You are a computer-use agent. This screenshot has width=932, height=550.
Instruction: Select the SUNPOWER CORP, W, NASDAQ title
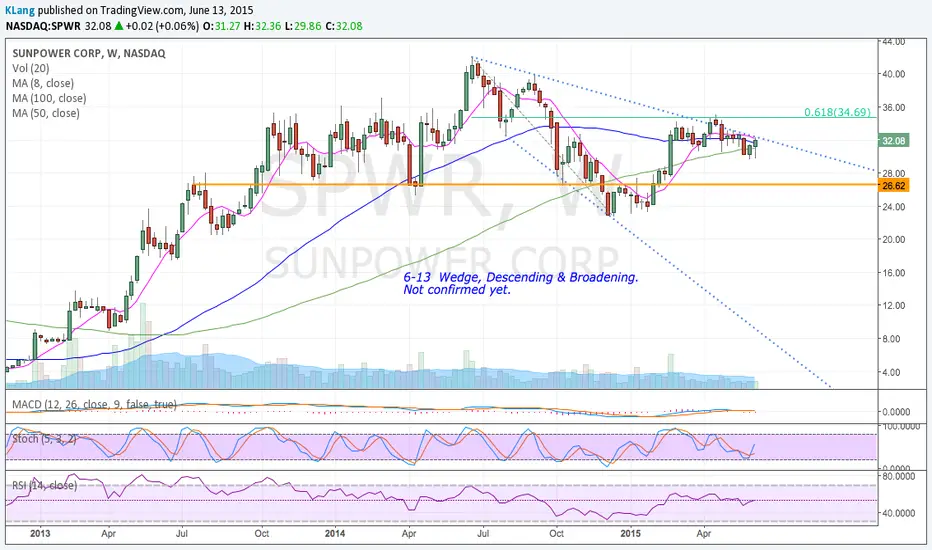pos(89,54)
